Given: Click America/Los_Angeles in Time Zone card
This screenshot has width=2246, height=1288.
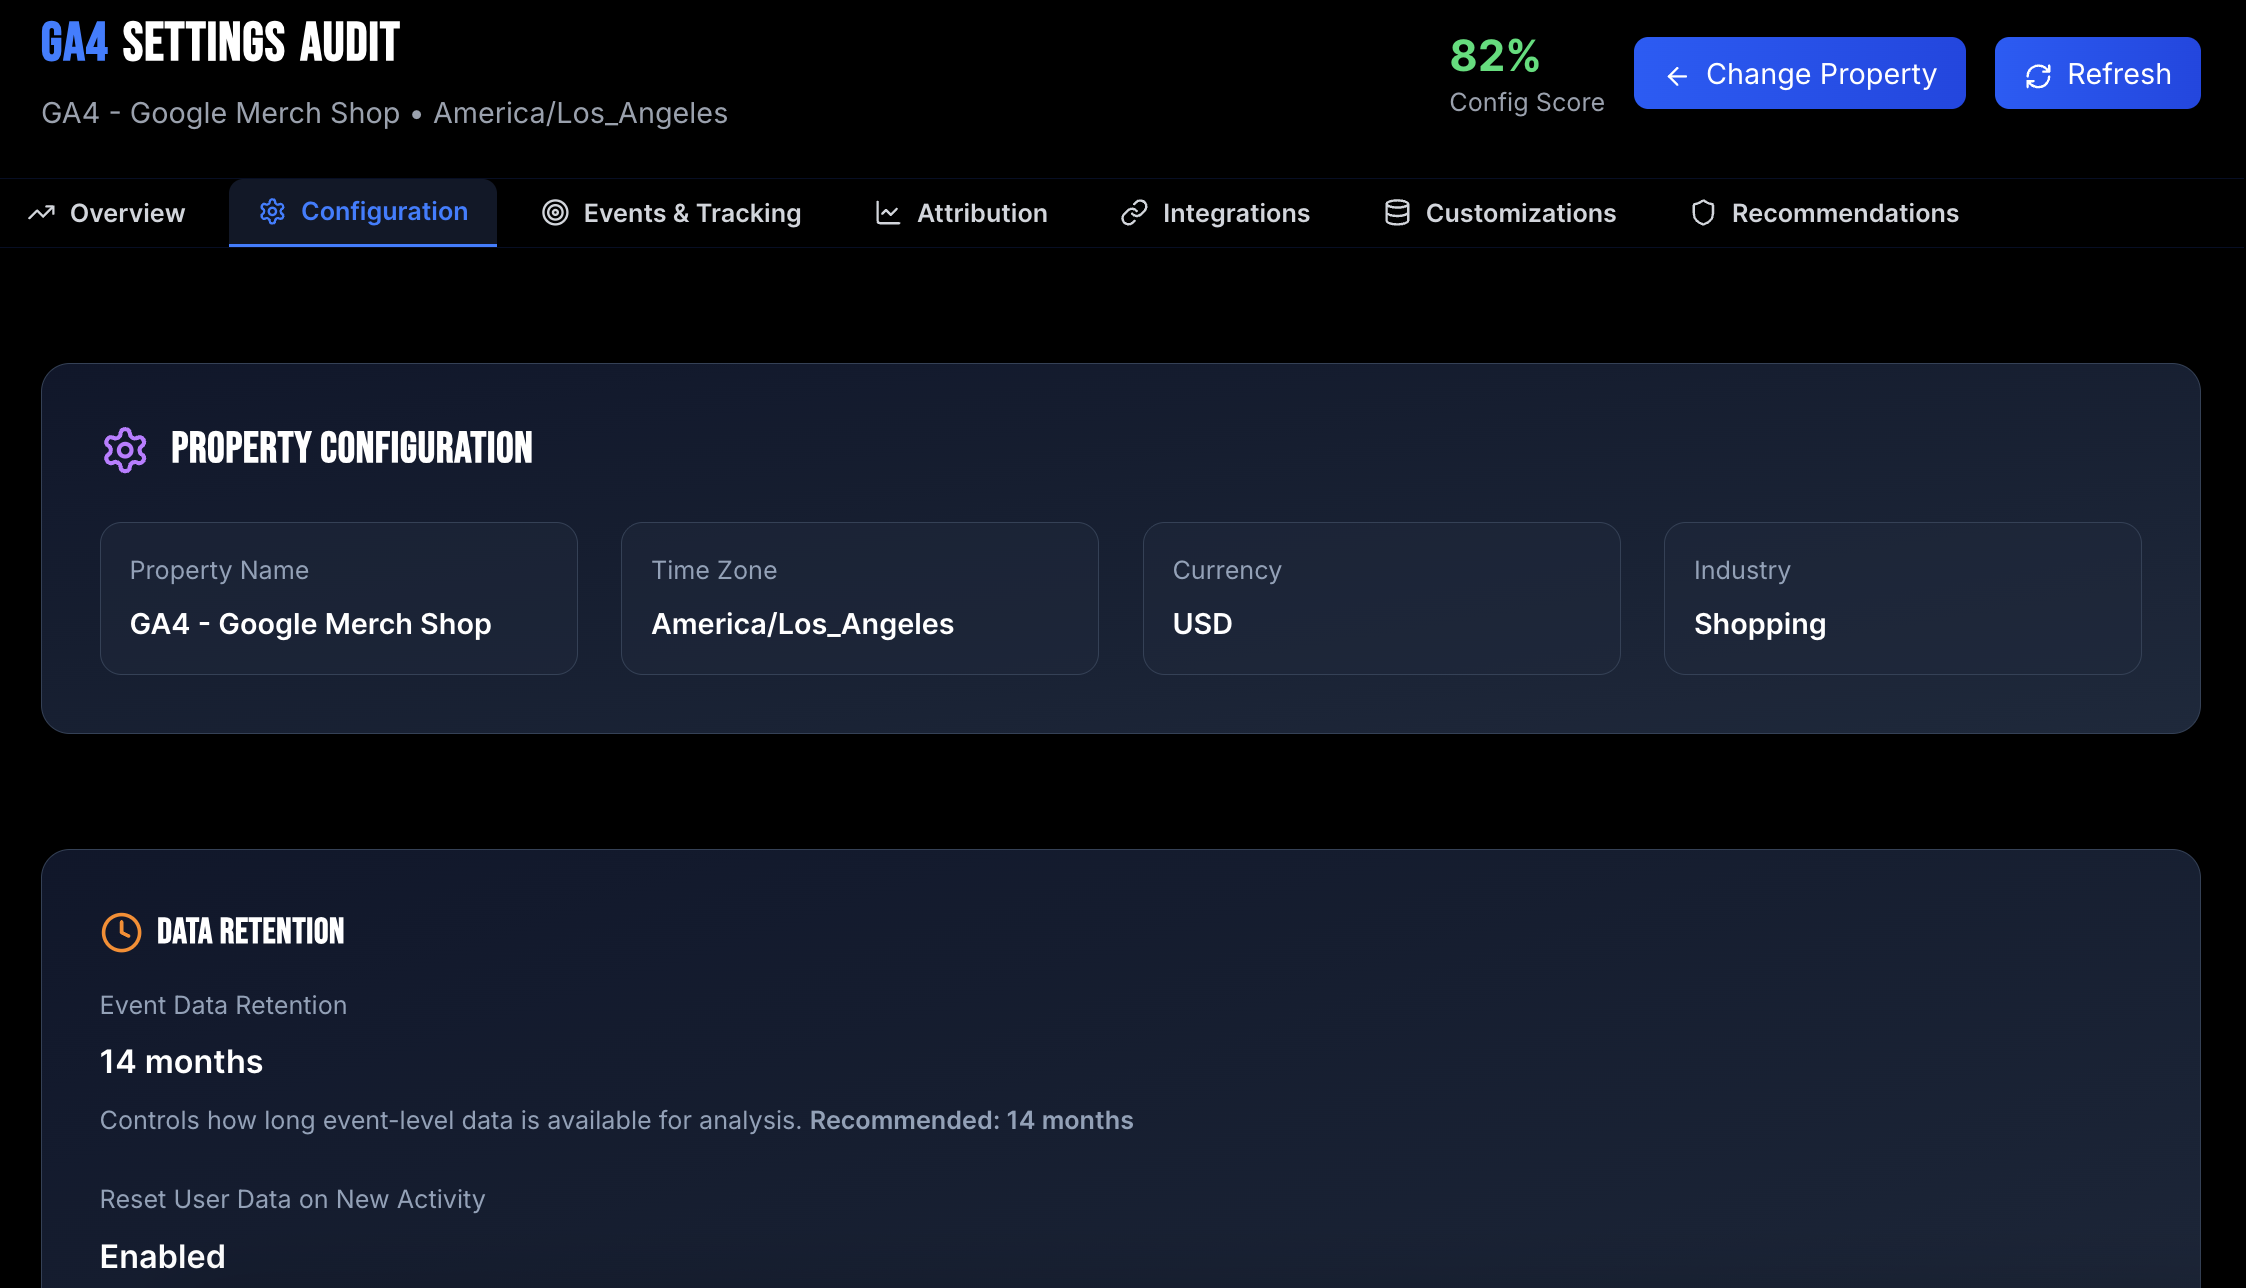Looking at the screenshot, I should (802, 625).
